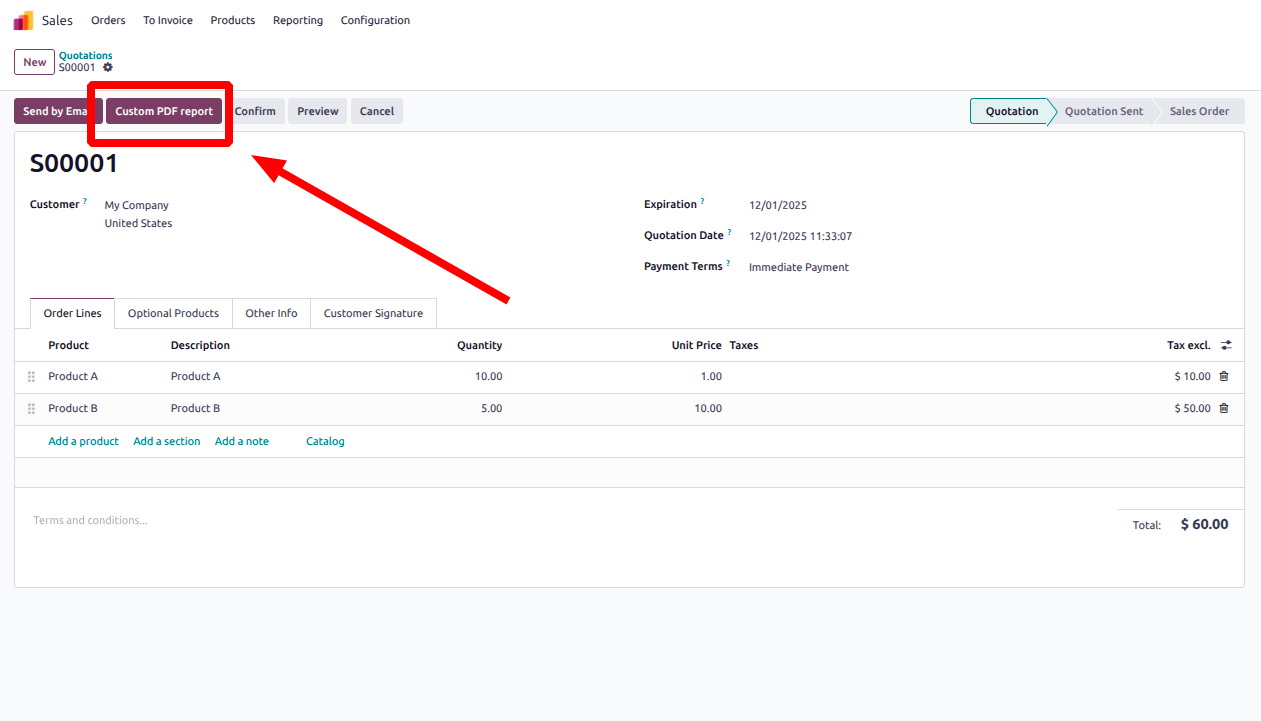The width and height of the screenshot is (1261, 721).
Task: Open the gear actions menu beside S00001
Action: pyautogui.click(x=108, y=68)
